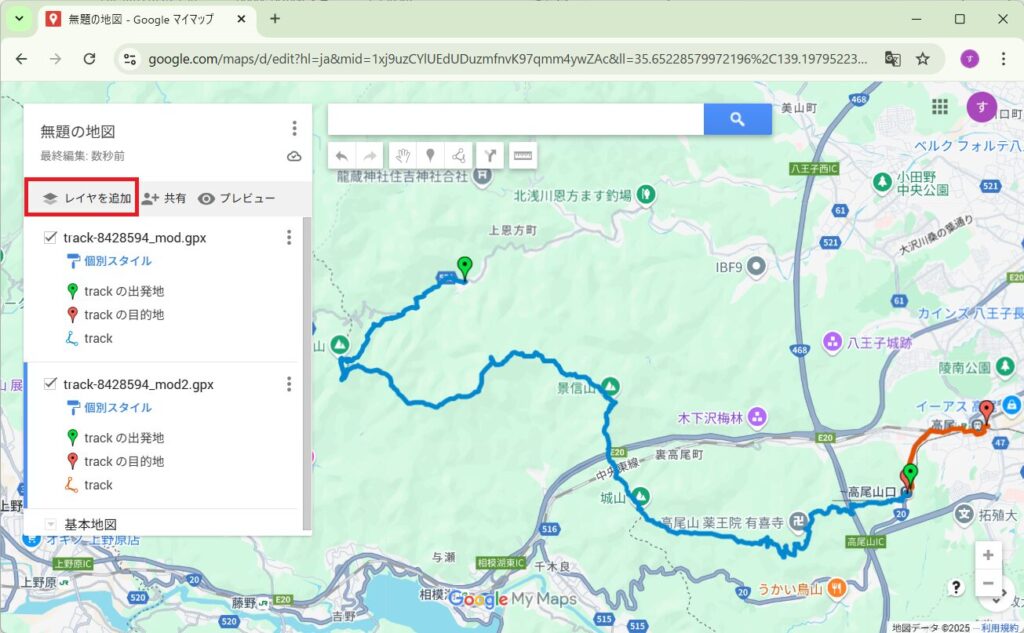Image resolution: width=1024 pixels, height=633 pixels.
Task: Open options menu for track-8428594_mod2.gpx layer
Action: point(289,384)
